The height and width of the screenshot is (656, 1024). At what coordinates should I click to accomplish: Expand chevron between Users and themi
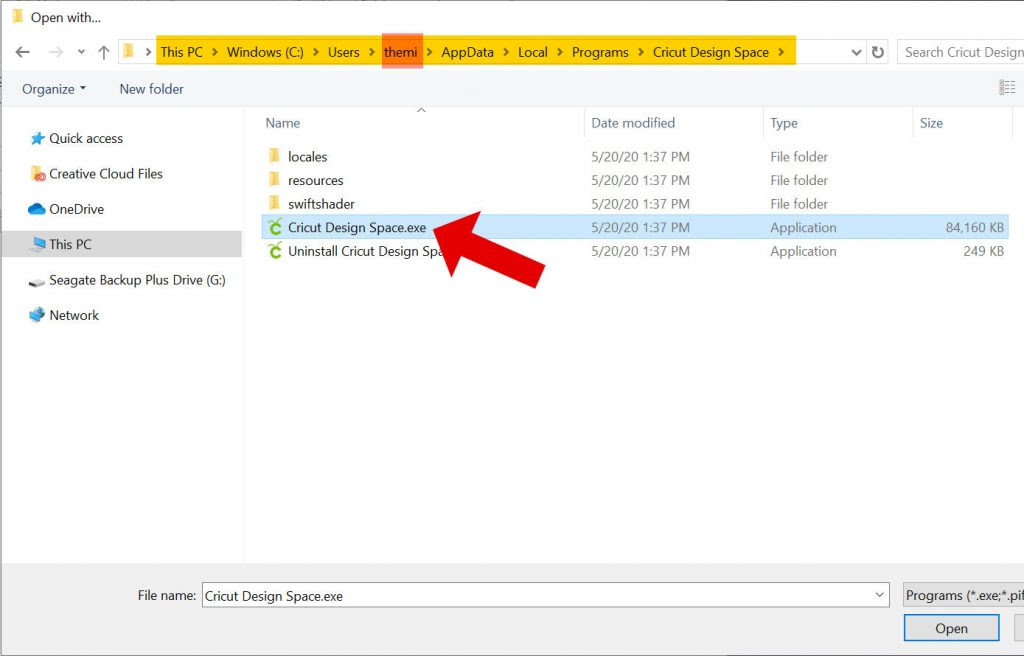pos(372,52)
